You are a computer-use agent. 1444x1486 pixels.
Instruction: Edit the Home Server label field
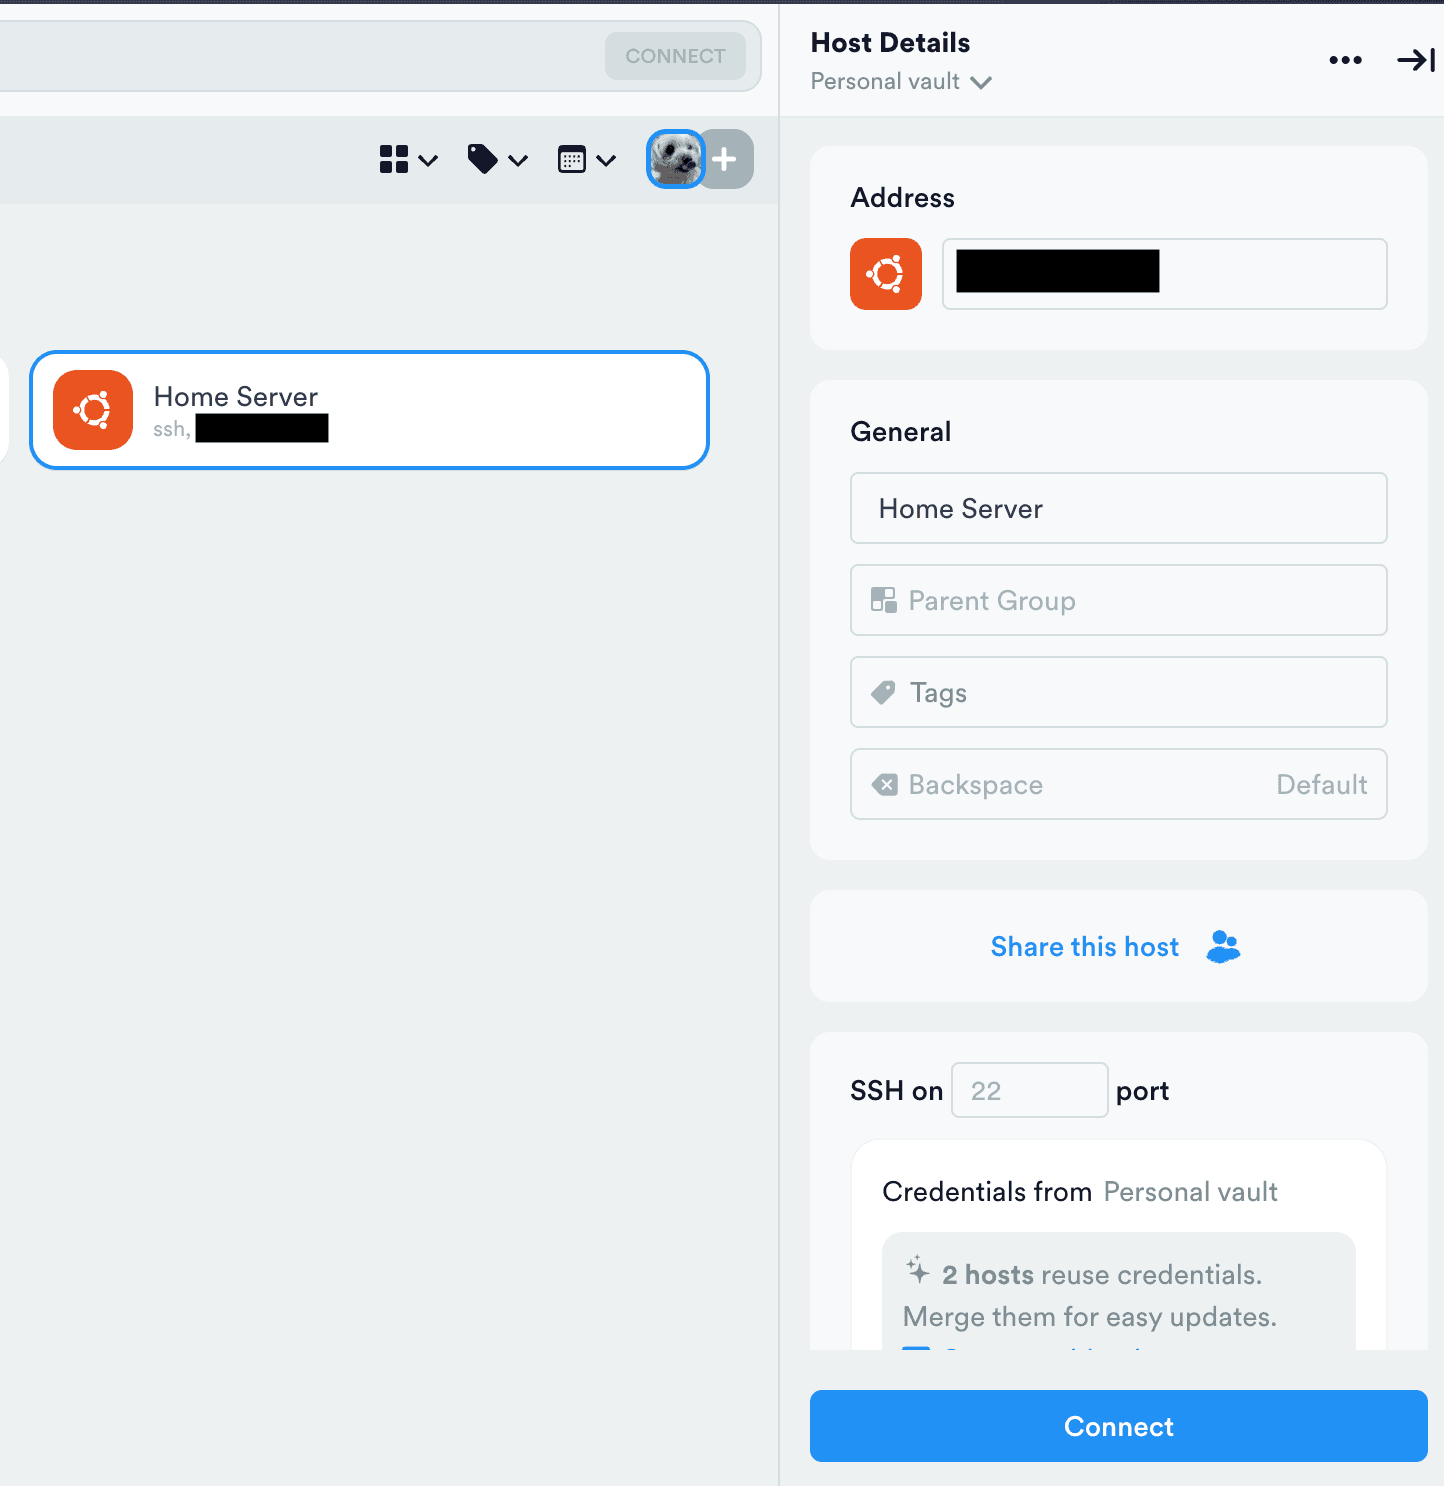point(1118,509)
